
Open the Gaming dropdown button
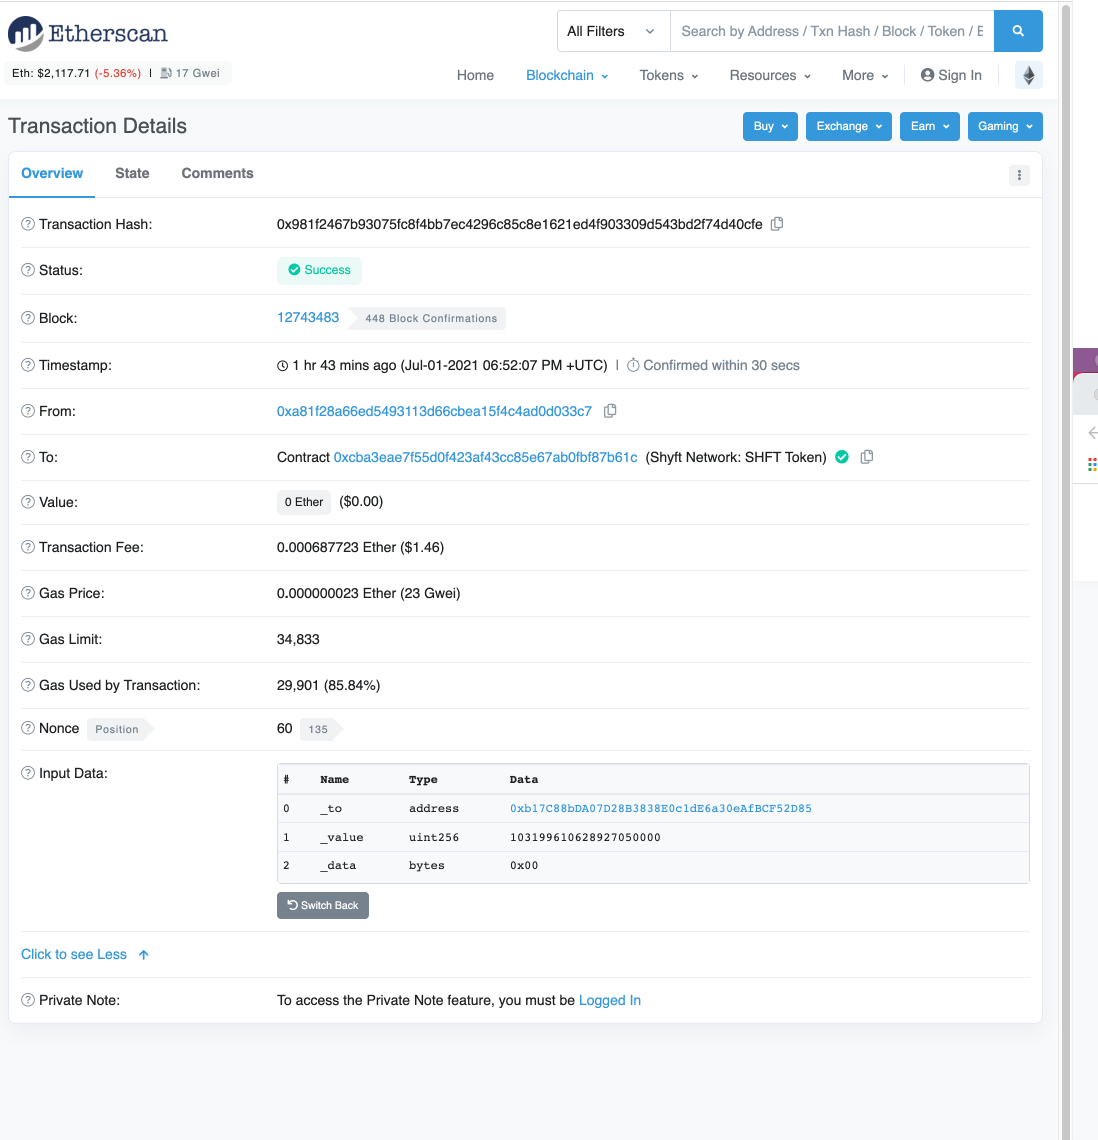[1005, 127]
